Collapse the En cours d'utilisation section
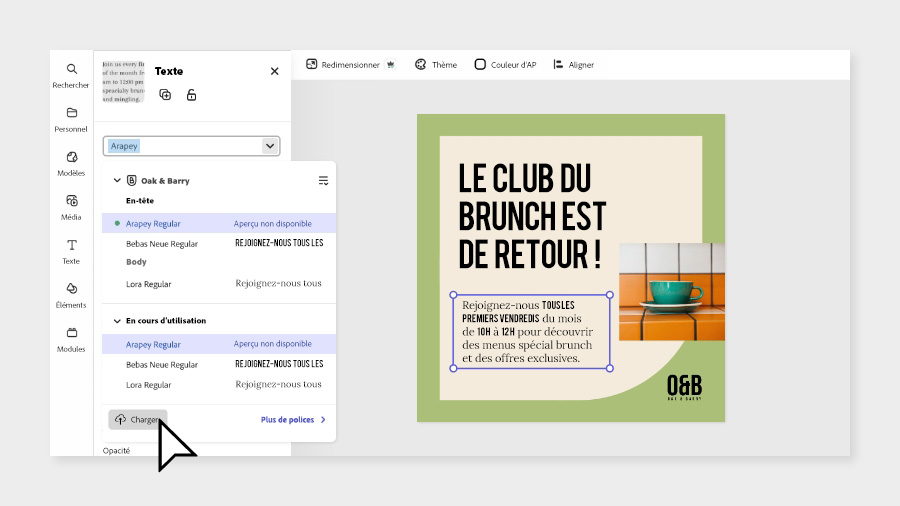900x506 pixels. point(117,321)
